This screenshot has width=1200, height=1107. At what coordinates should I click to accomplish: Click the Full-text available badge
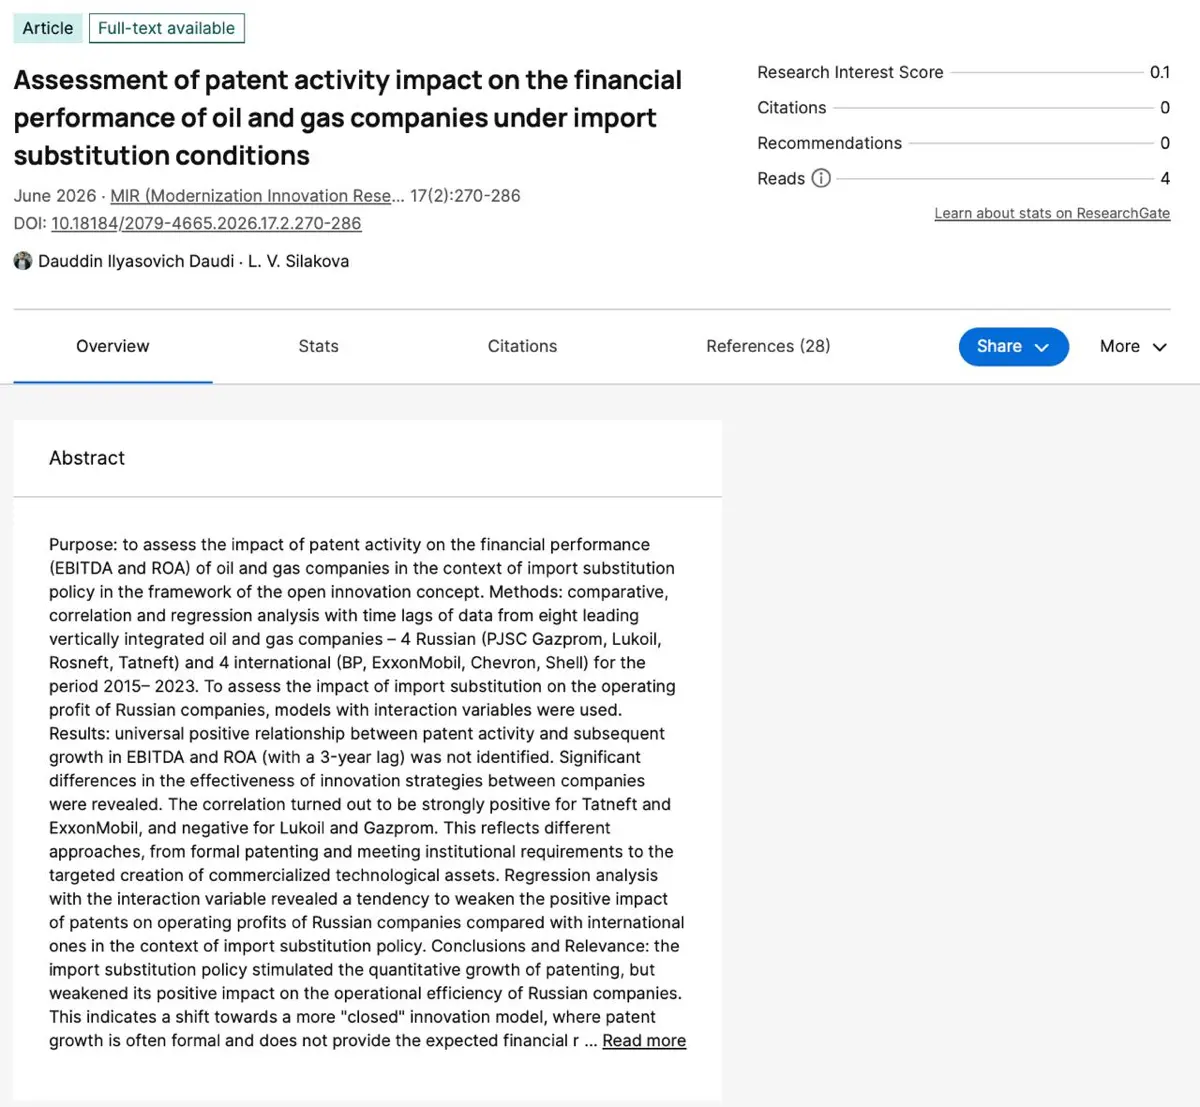[166, 28]
